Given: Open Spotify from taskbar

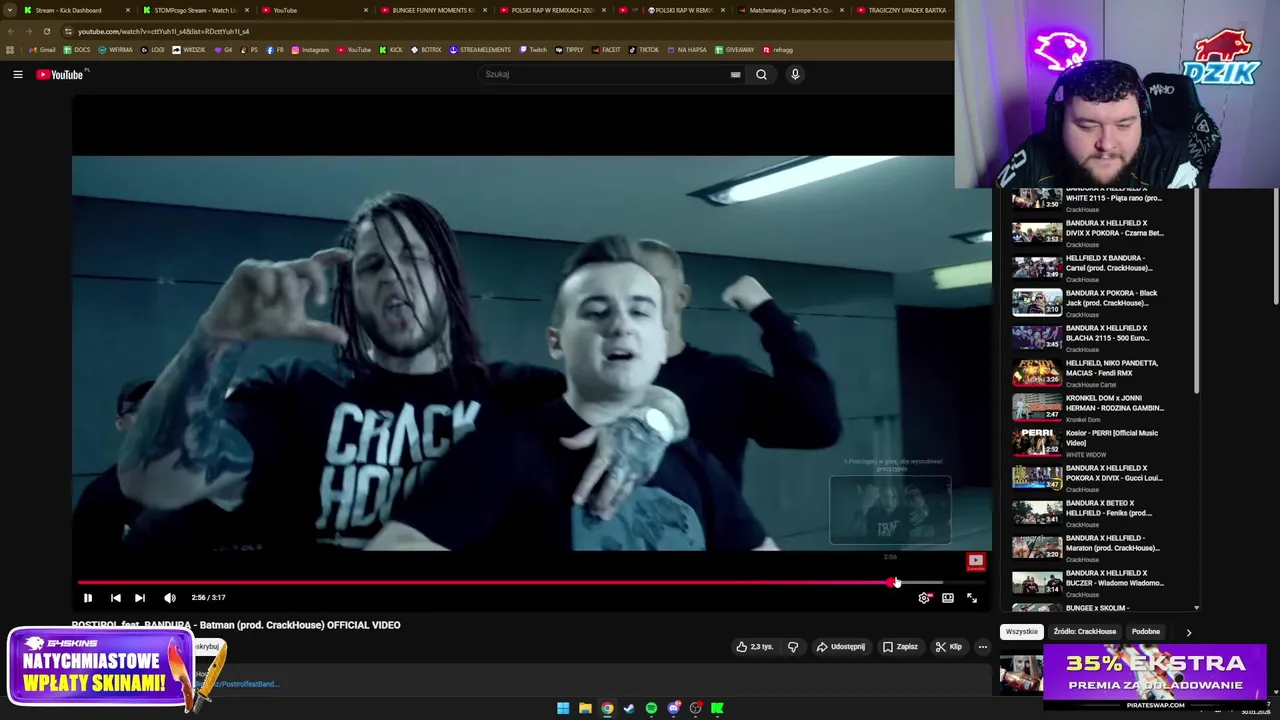Looking at the screenshot, I should 651,708.
